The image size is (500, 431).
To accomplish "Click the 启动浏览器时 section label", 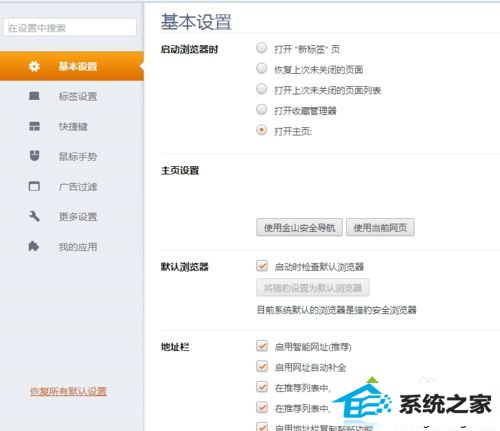I will (x=189, y=50).
